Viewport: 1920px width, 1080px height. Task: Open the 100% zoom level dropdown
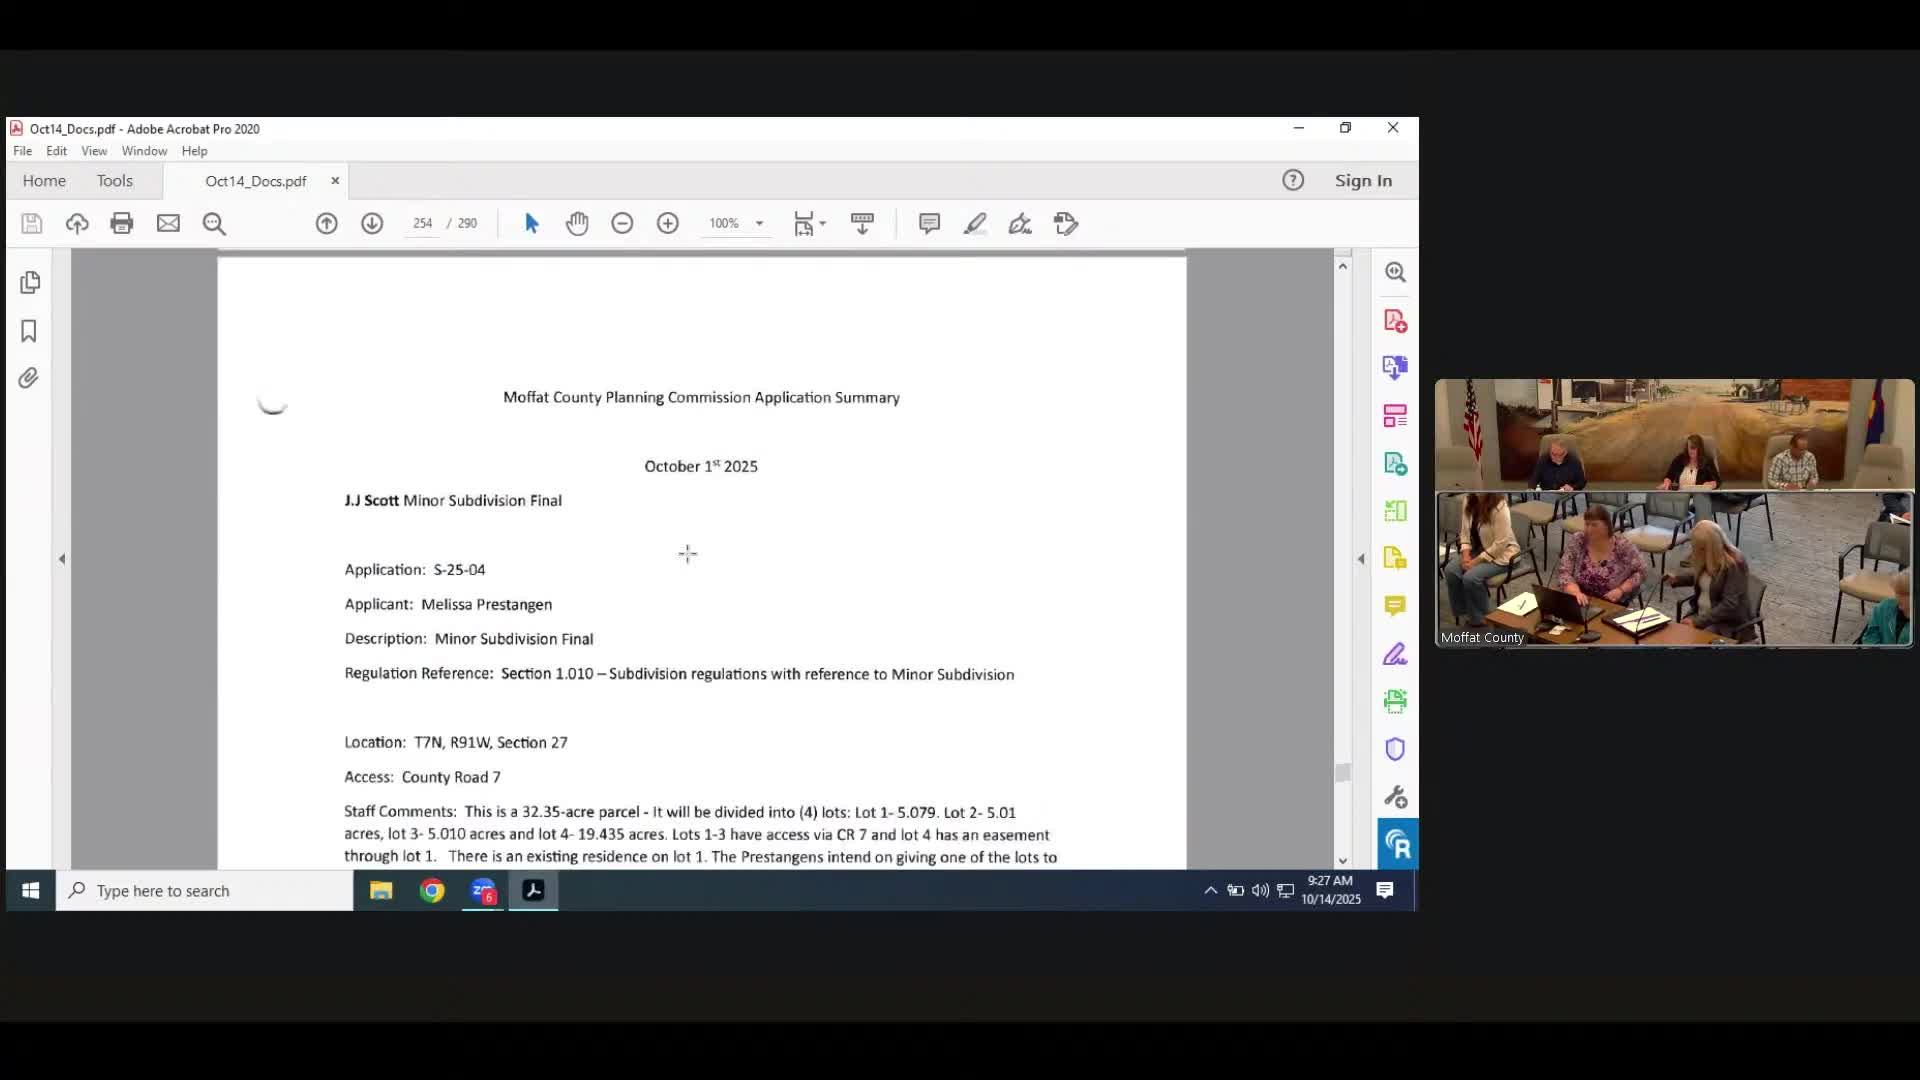tap(759, 223)
